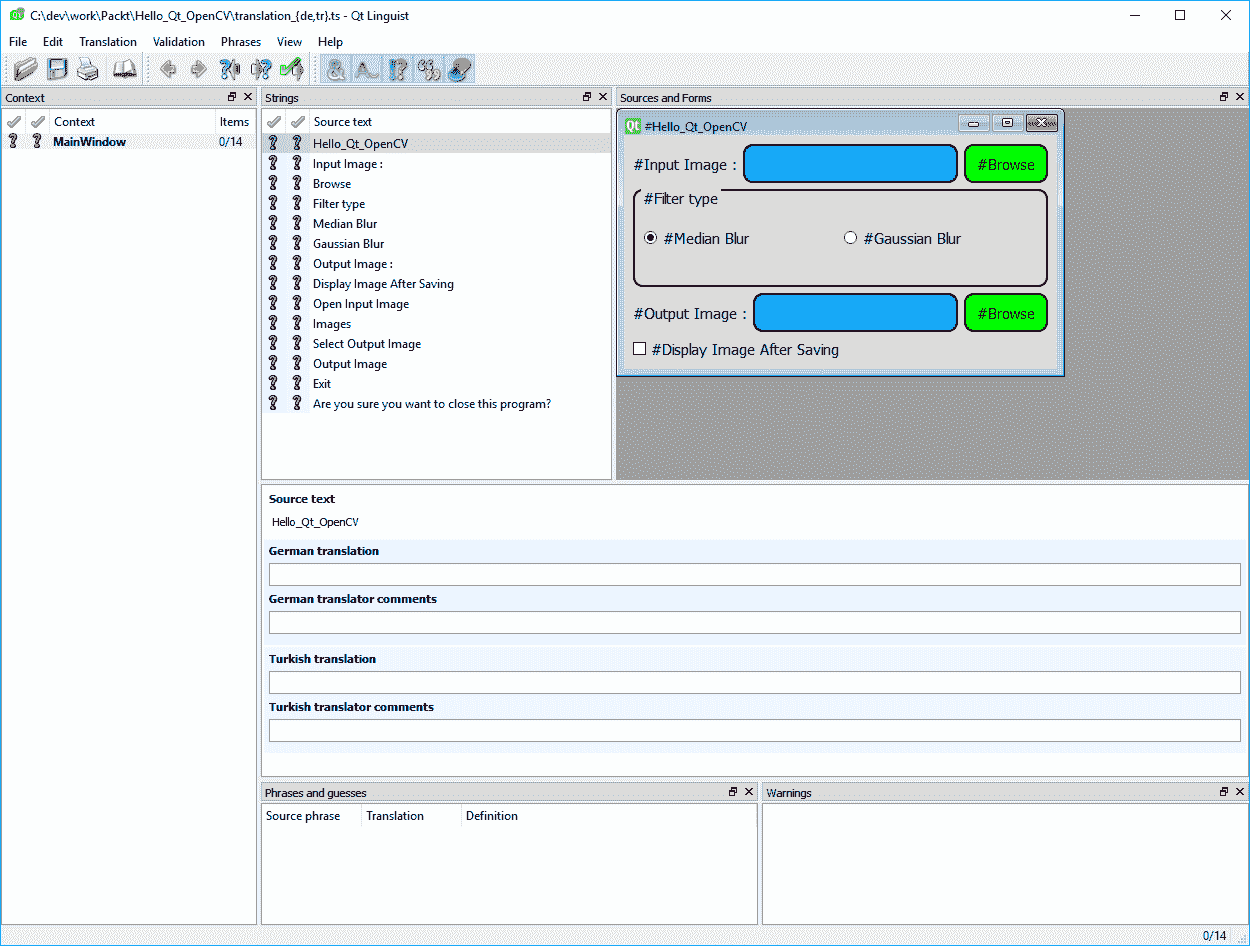Float the Context panel
1250x946 pixels.
(232, 97)
